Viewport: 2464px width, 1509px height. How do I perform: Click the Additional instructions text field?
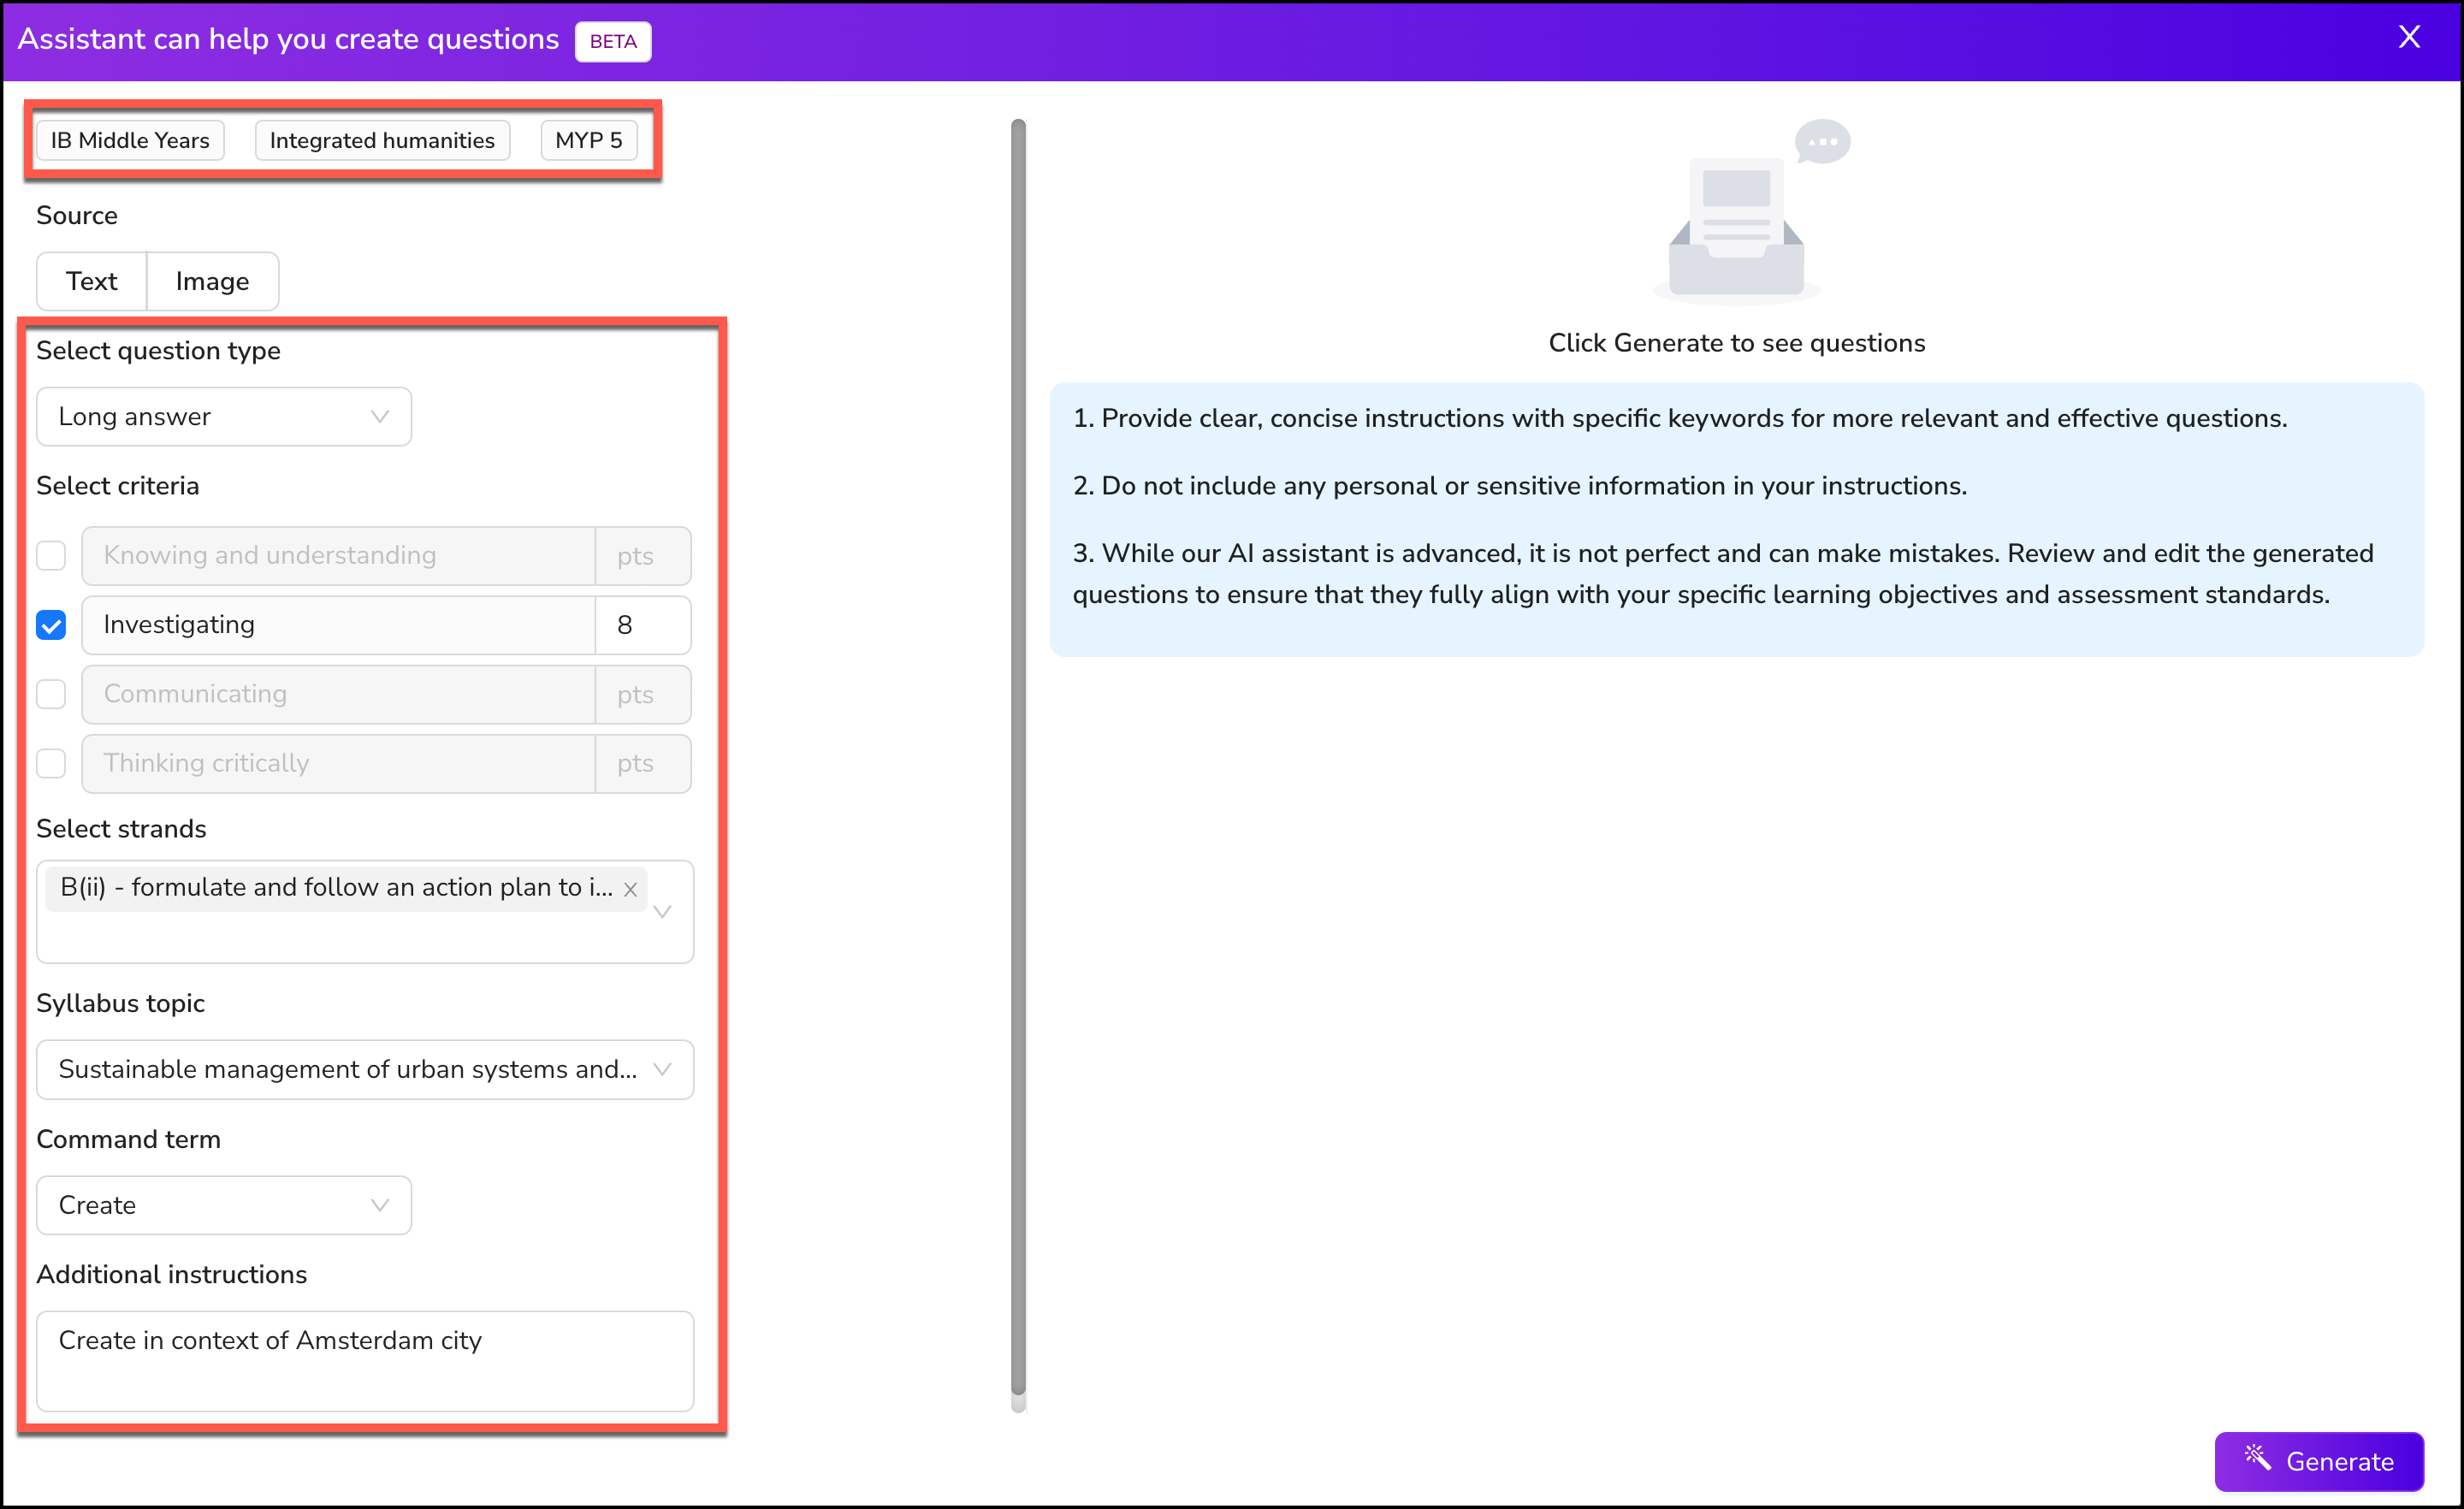pyautogui.click(x=365, y=1361)
